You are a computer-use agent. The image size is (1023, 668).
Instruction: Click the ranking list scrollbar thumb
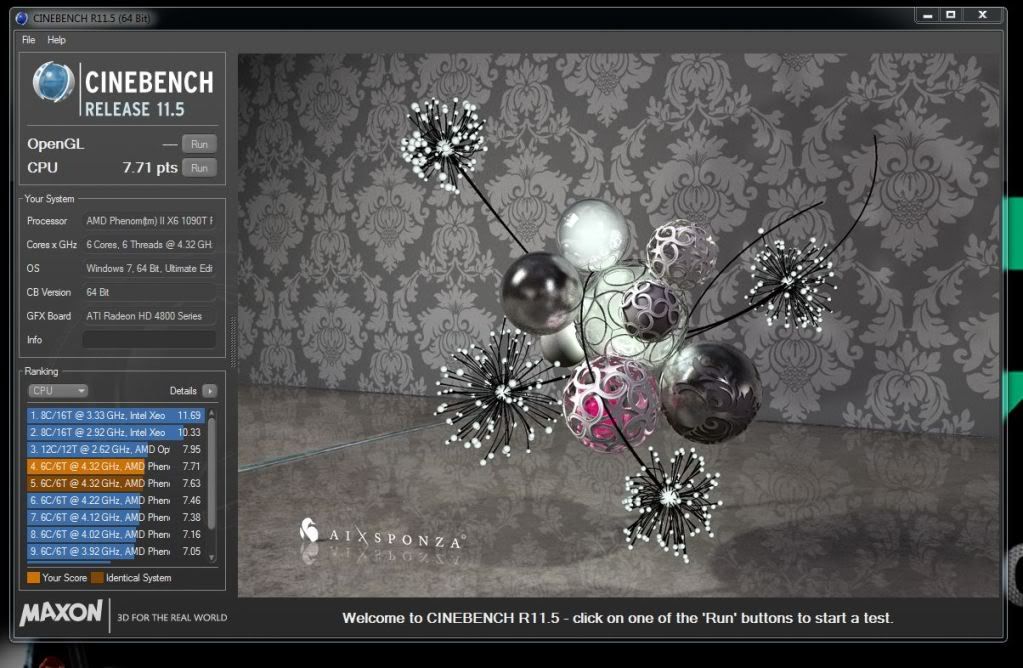[x=211, y=474]
